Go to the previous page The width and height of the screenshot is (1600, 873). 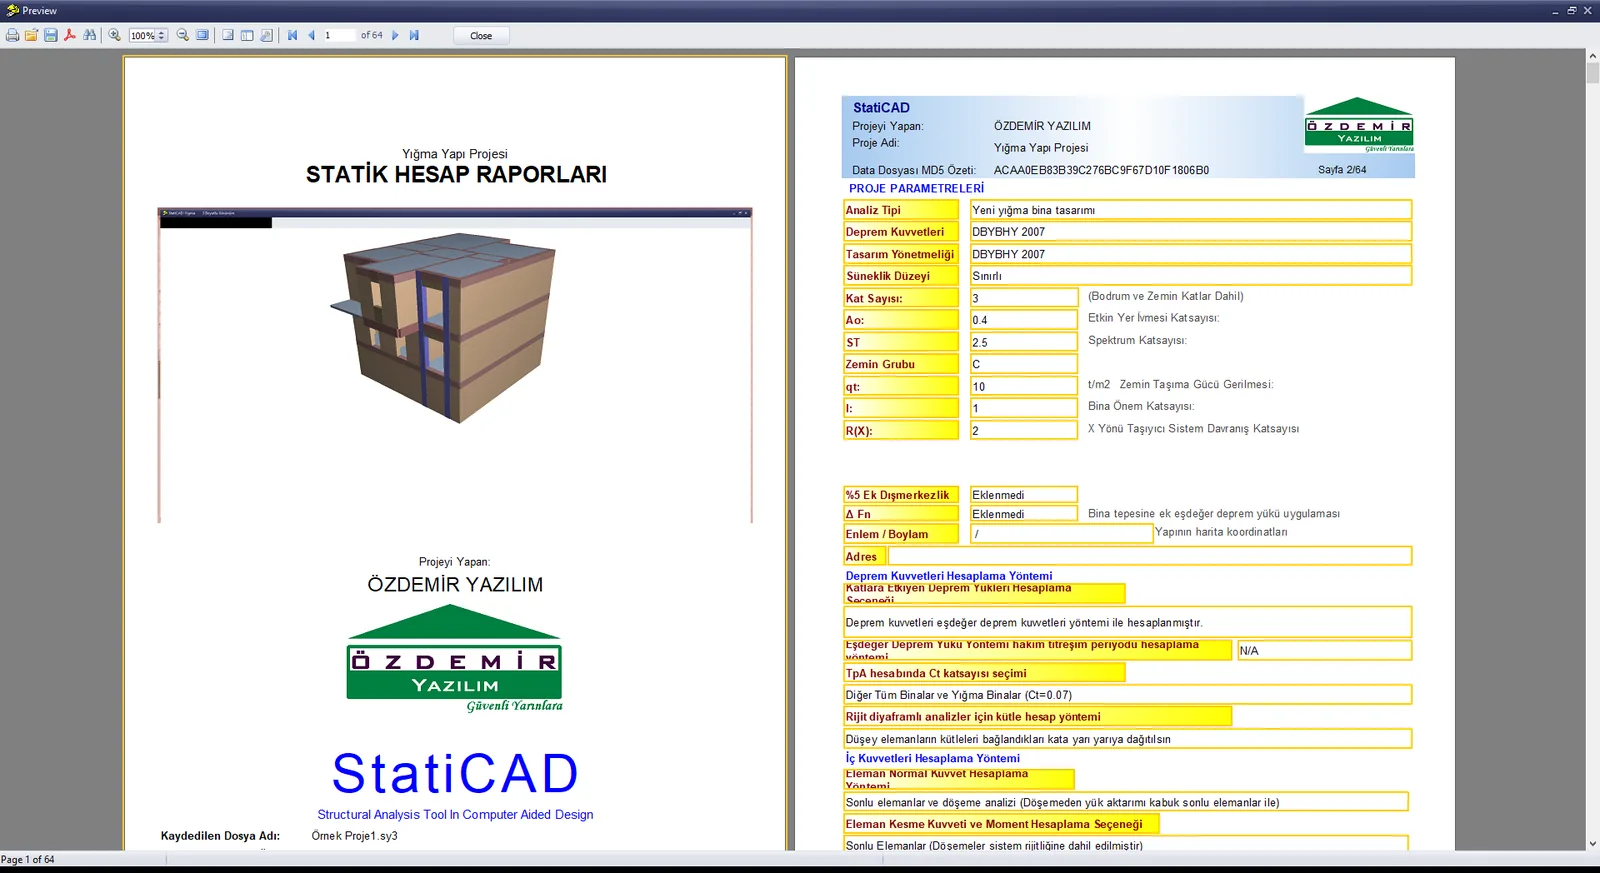pyautogui.click(x=311, y=35)
